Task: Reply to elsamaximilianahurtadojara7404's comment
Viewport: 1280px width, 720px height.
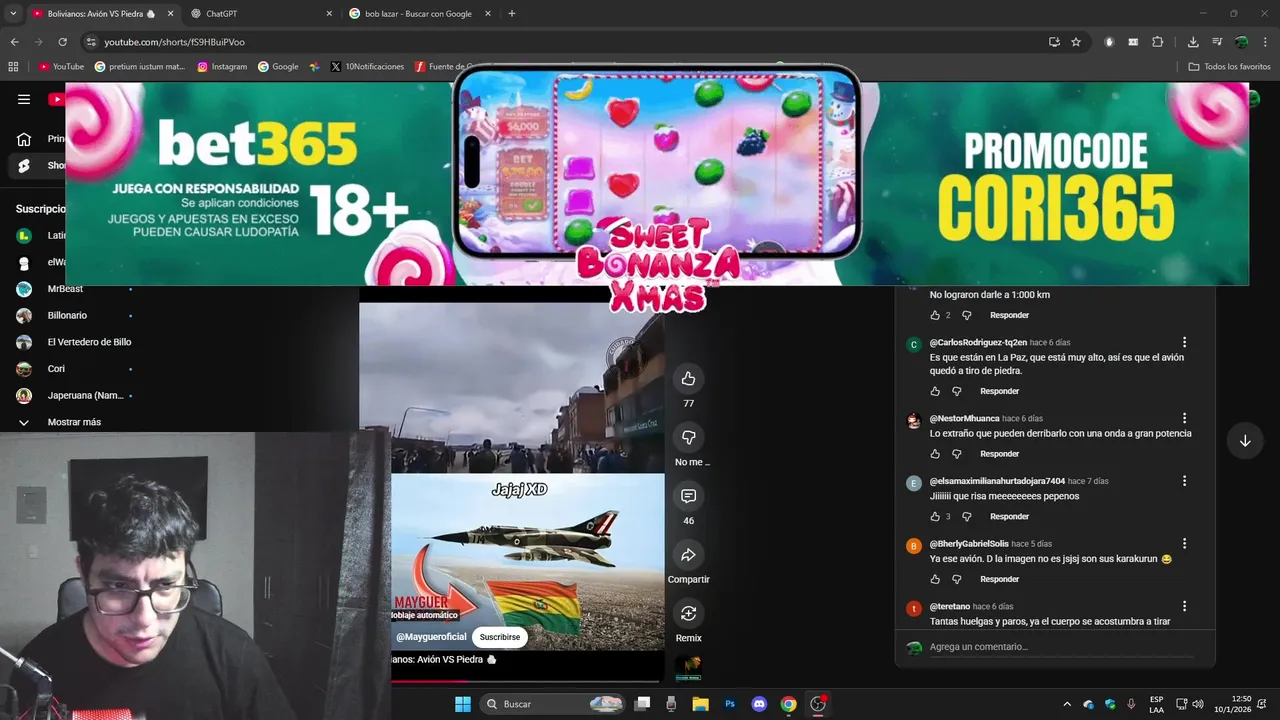Action: [1009, 517]
